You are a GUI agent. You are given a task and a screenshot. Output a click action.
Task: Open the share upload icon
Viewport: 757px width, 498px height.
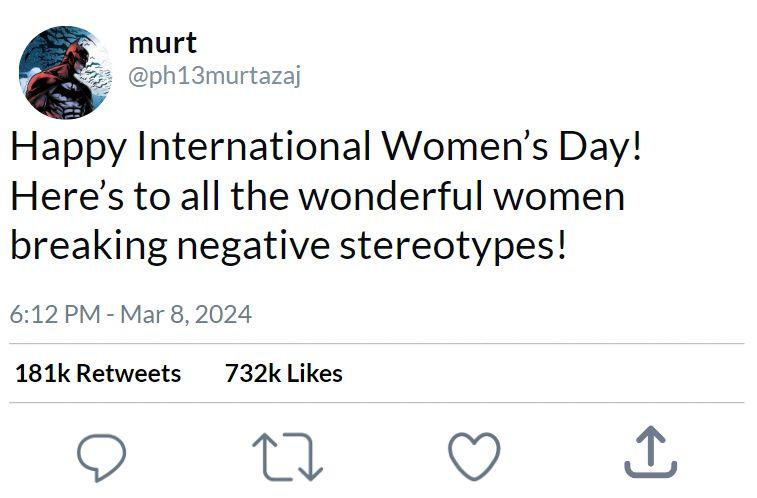pos(650,452)
